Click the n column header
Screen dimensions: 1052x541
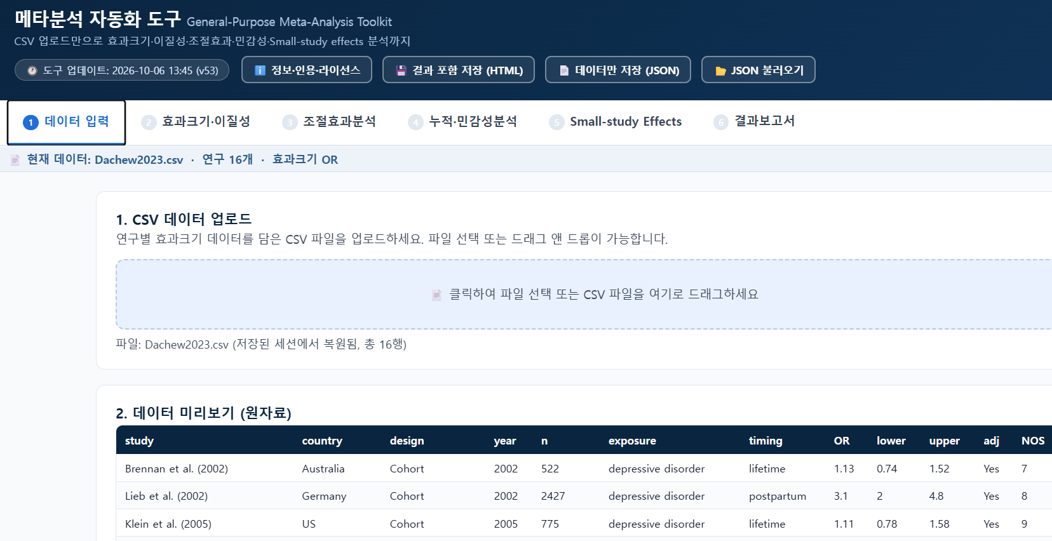[x=545, y=441]
